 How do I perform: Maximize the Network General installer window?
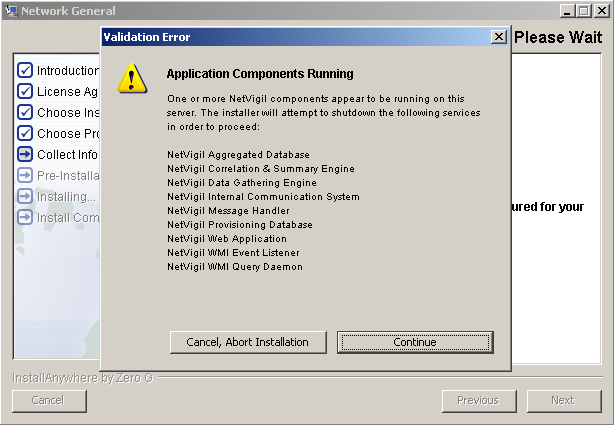pos(583,10)
